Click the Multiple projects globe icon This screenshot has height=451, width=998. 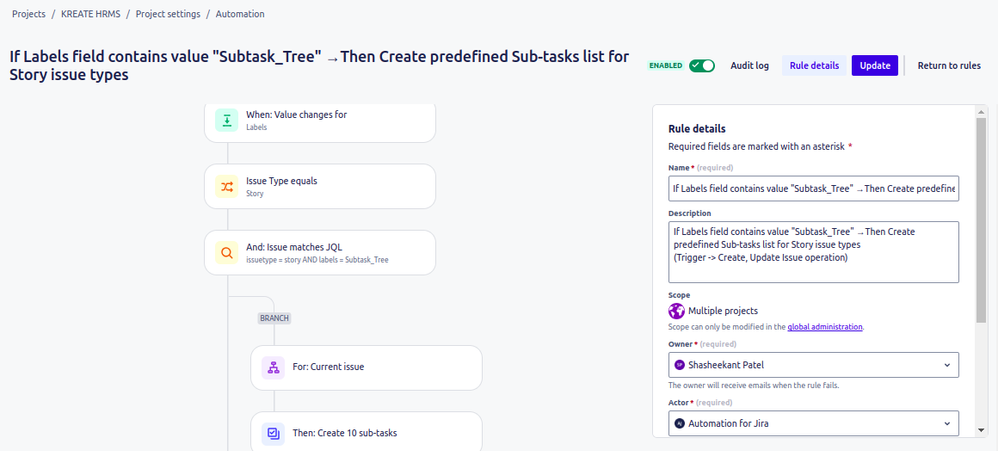(676, 311)
